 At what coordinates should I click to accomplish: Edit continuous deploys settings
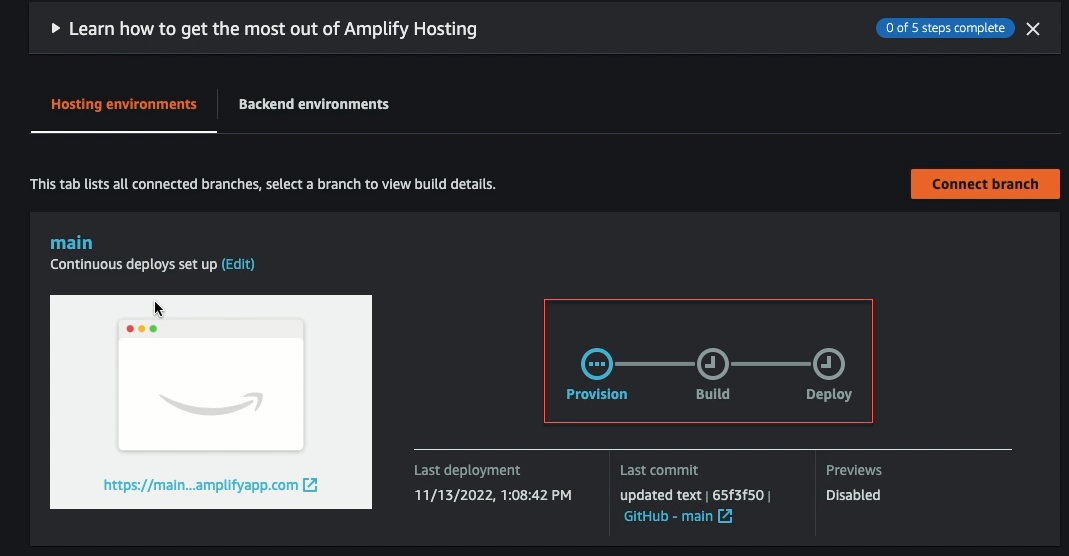coord(238,264)
